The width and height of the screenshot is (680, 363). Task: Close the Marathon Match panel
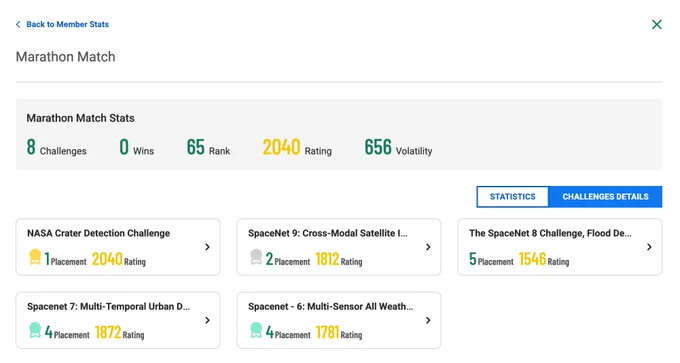click(657, 25)
